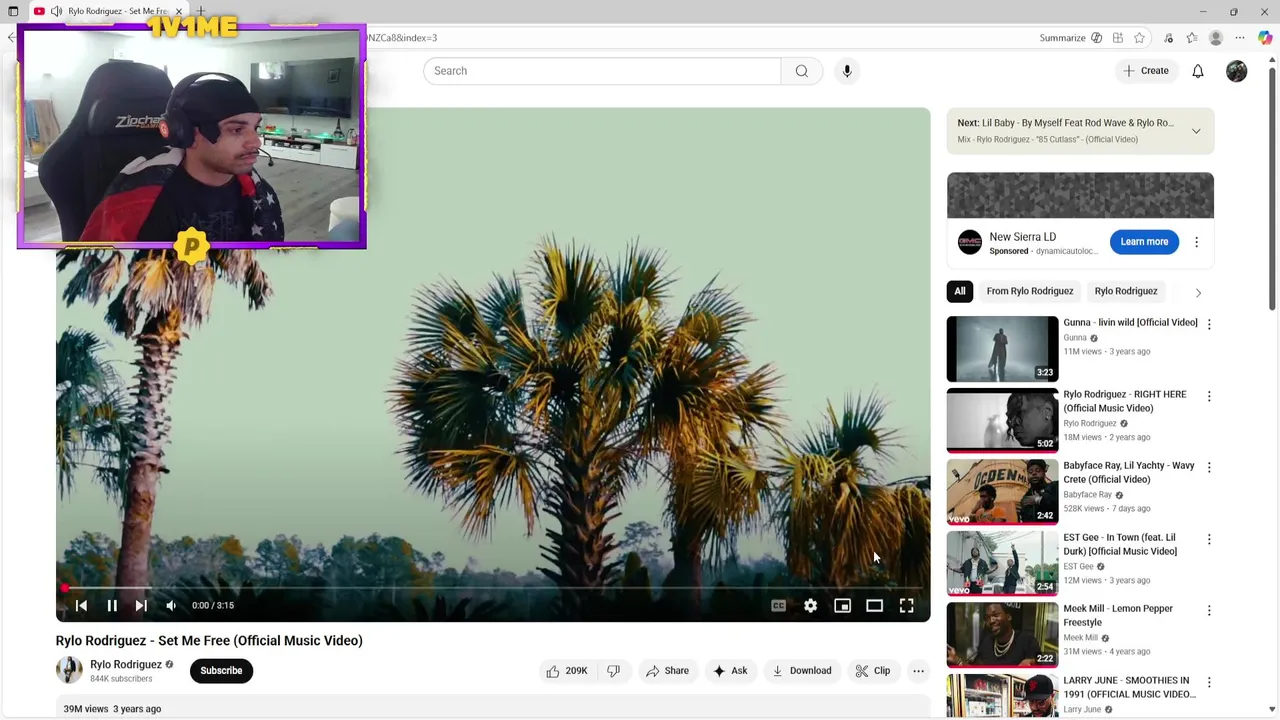
Task: Open options for EST Gee In Town
Action: click(1209, 539)
